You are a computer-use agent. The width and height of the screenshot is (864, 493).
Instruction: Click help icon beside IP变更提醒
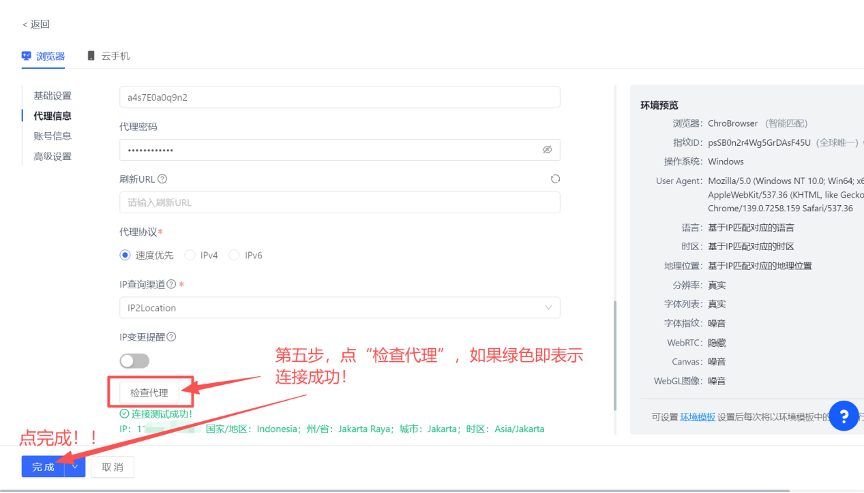tap(171, 337)
